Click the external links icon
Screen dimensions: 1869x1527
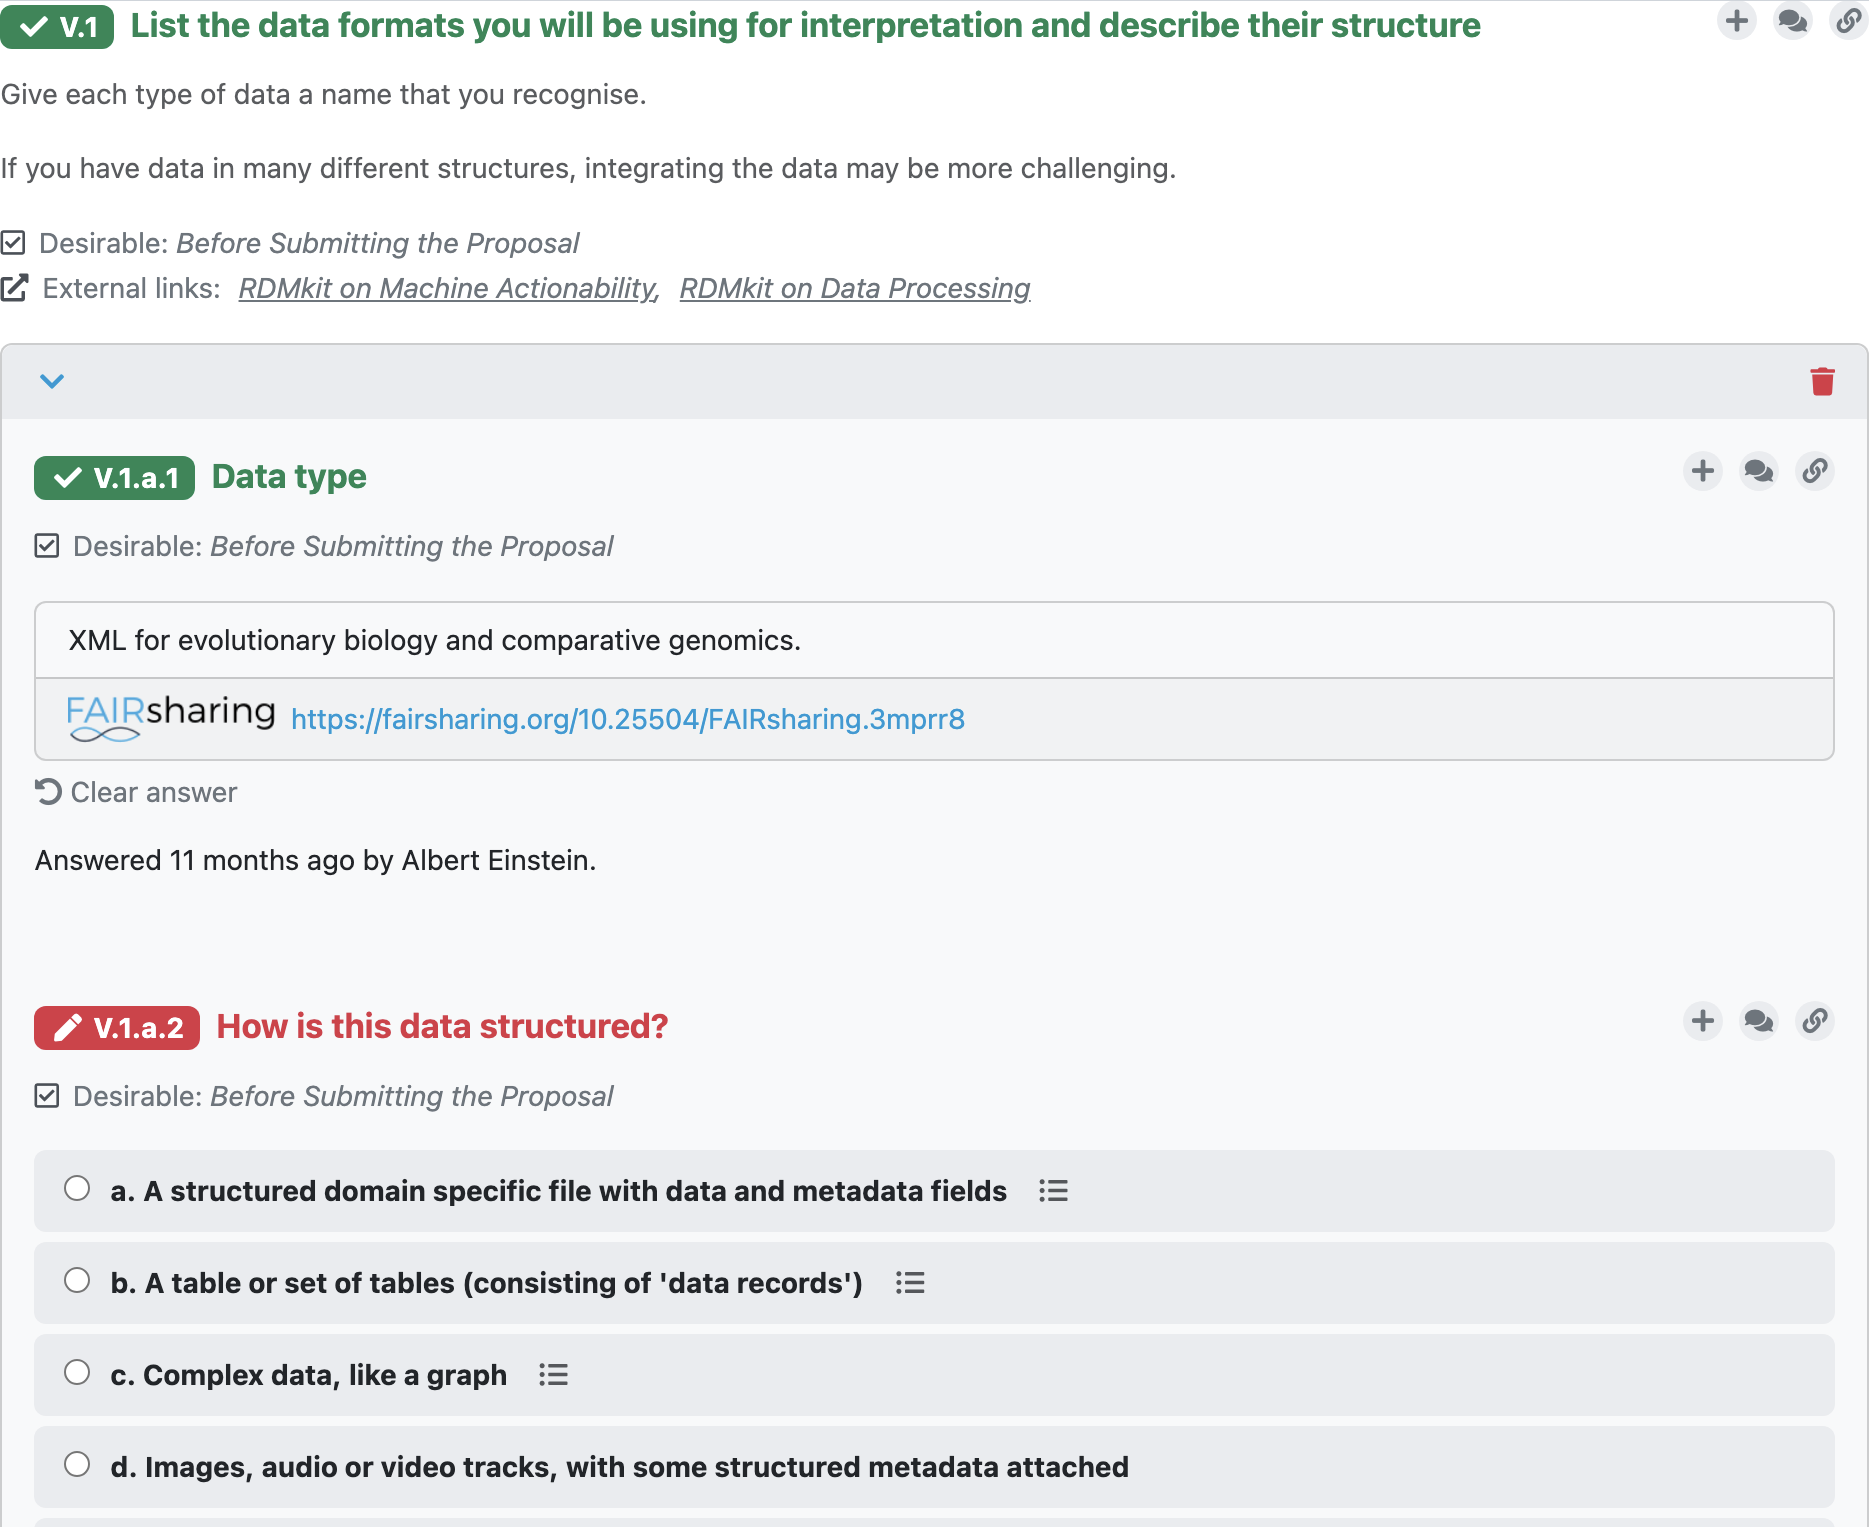[x=15, y=288]
